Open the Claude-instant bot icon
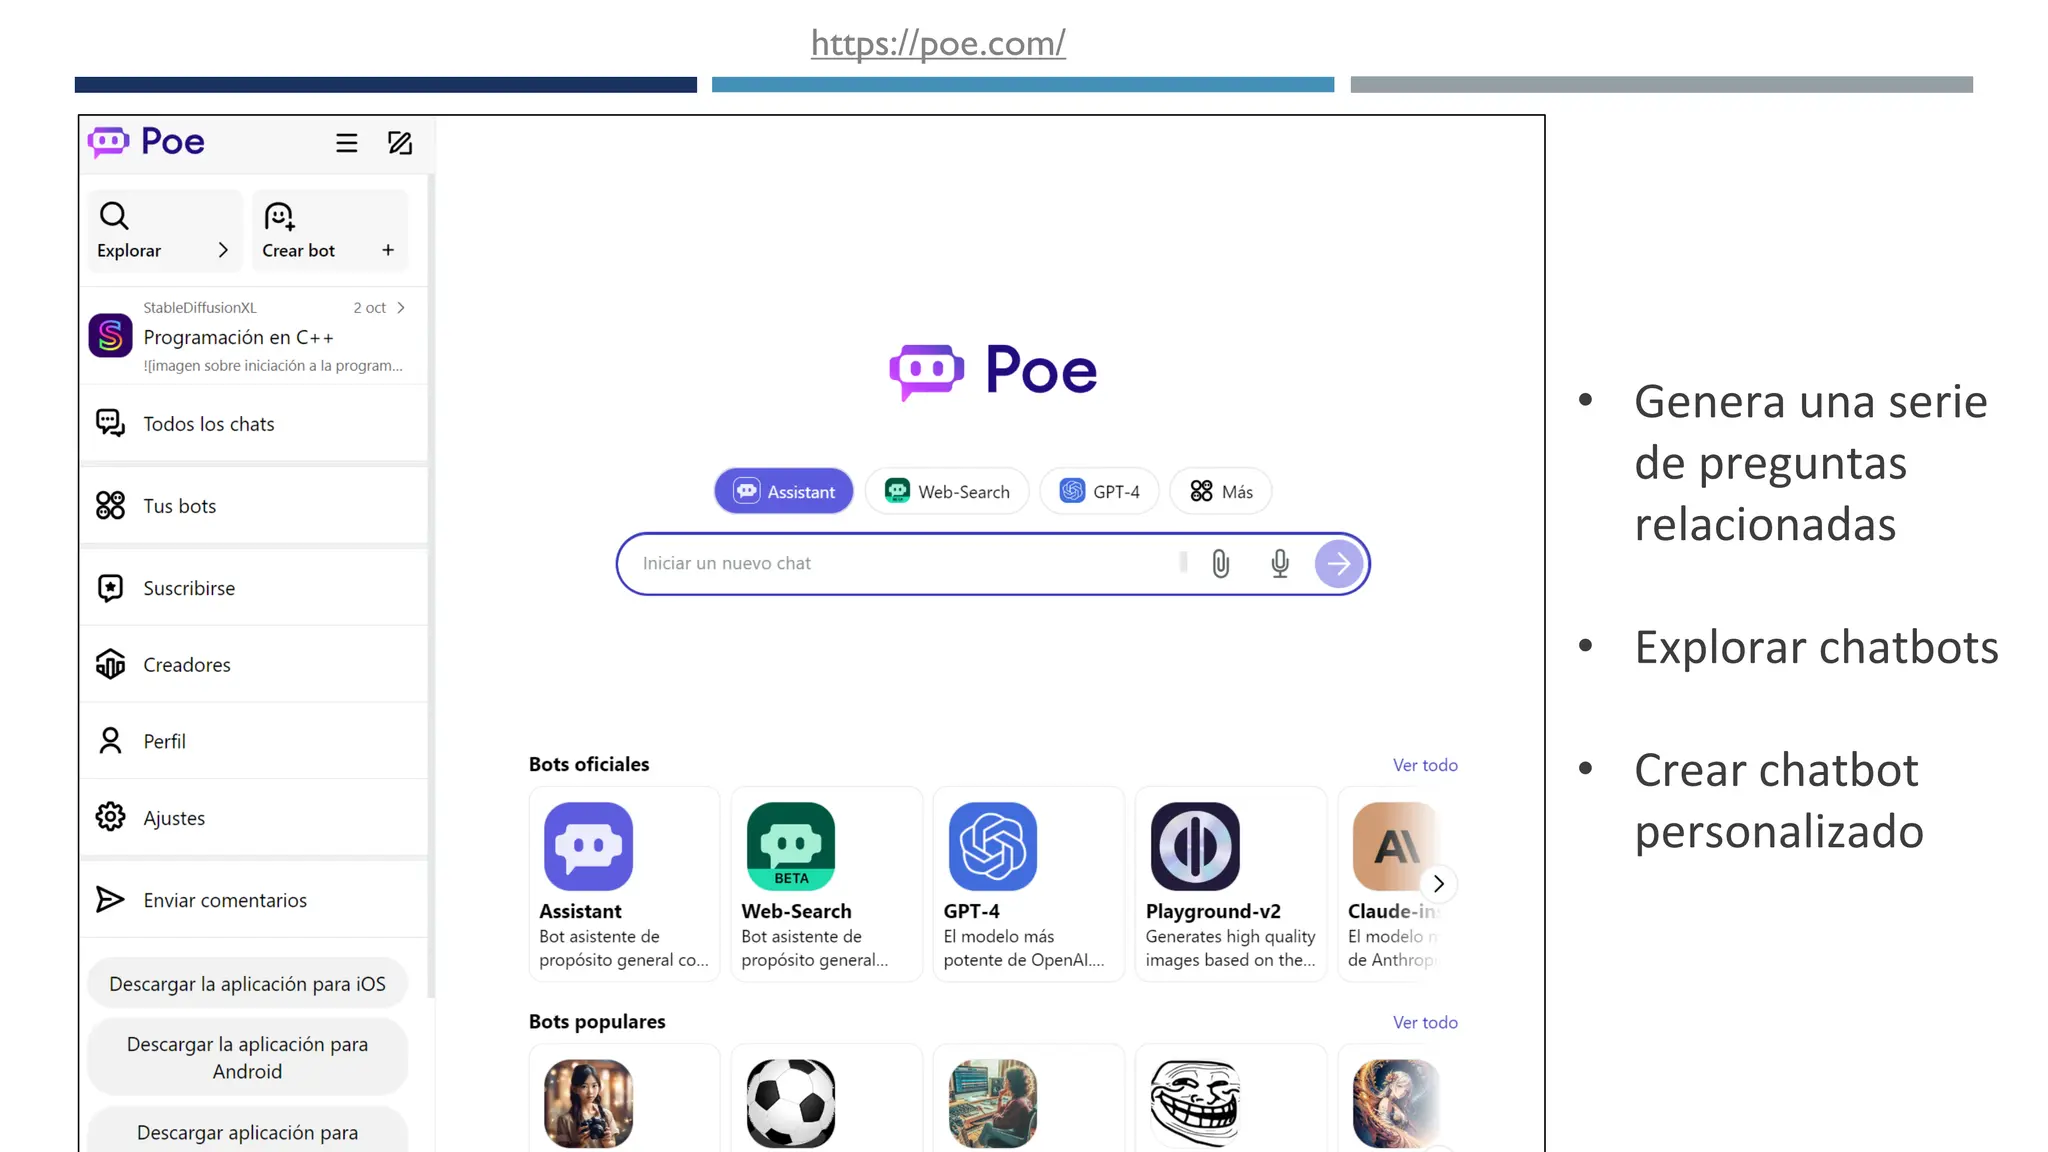This screenshot has height=1152, width=2048. click(1394, 846)
